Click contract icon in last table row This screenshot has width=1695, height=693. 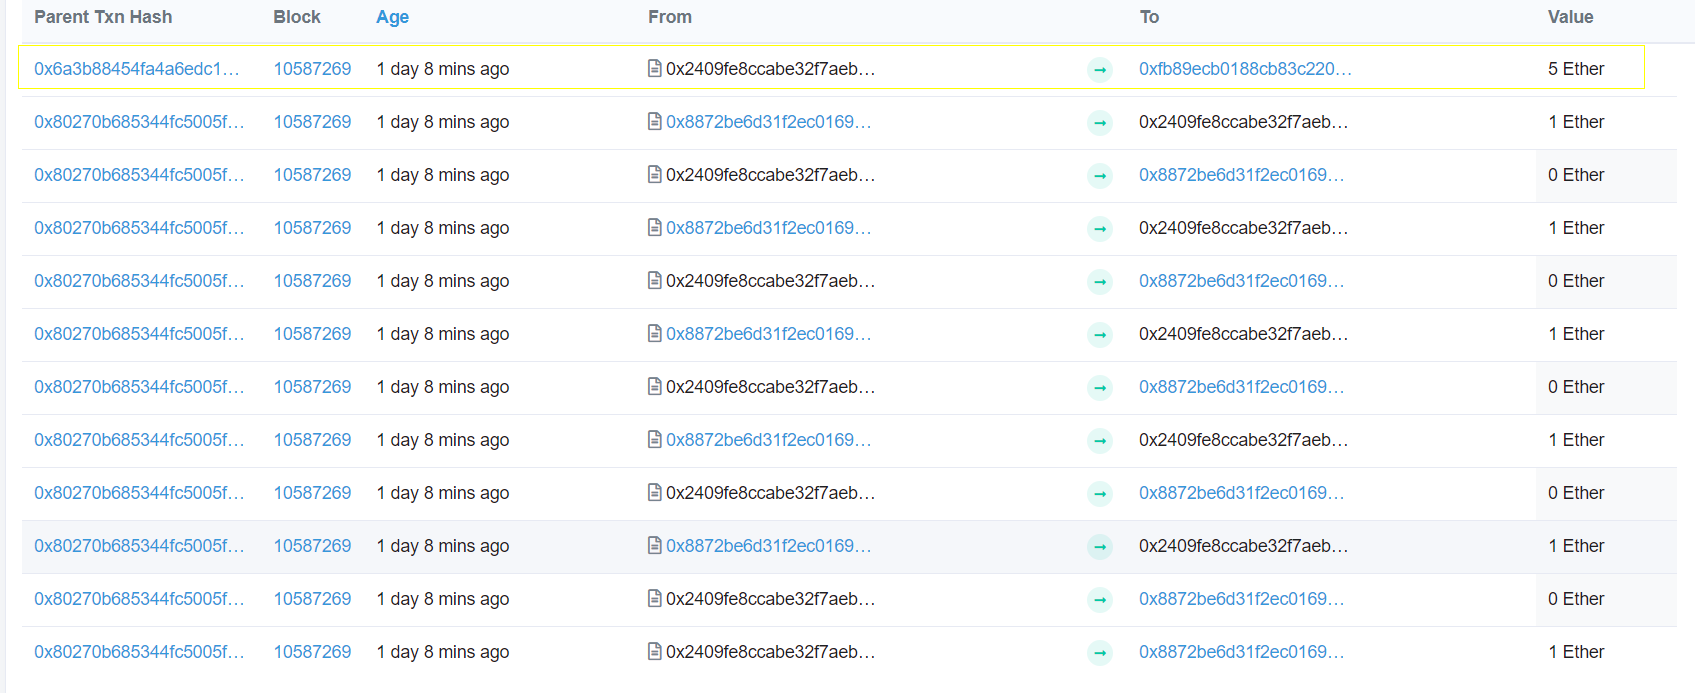pos(655,652)
